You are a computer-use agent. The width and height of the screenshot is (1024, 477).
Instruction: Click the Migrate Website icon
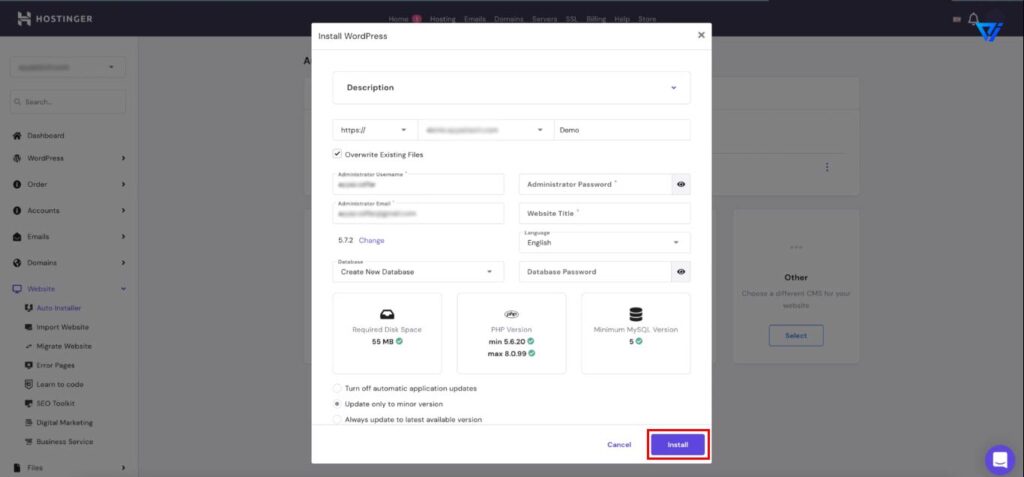pos(28,346)
